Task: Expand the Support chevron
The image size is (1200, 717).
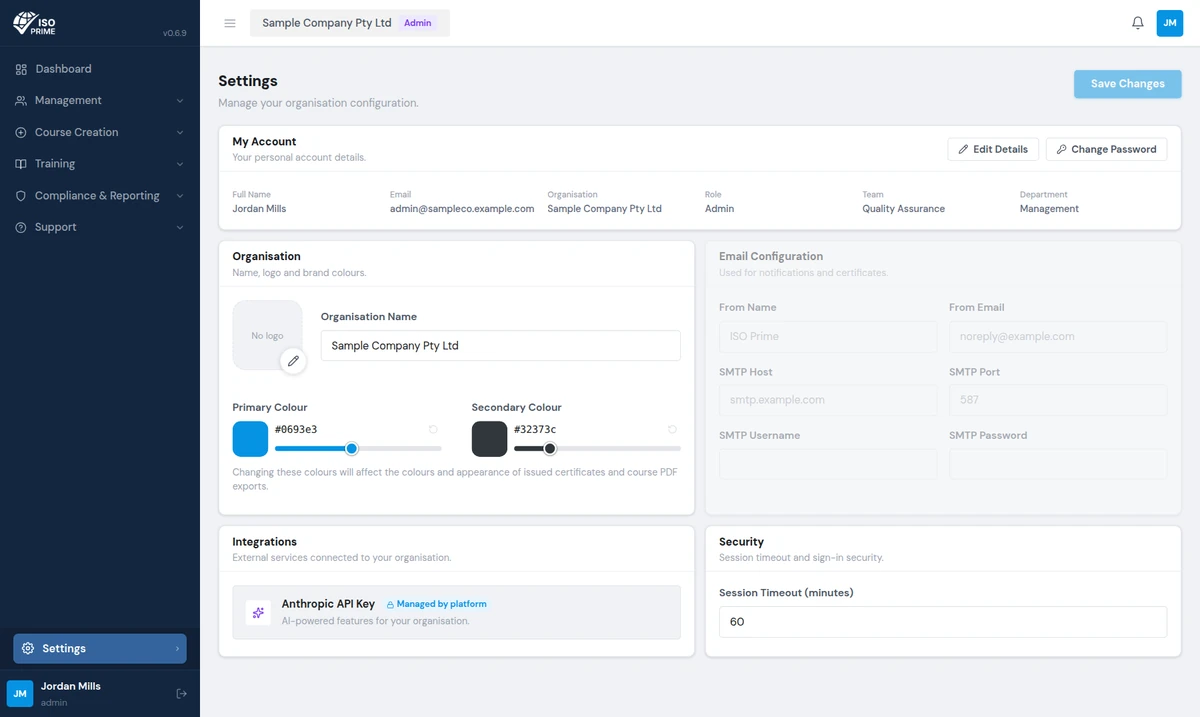Action: (180, 227)
